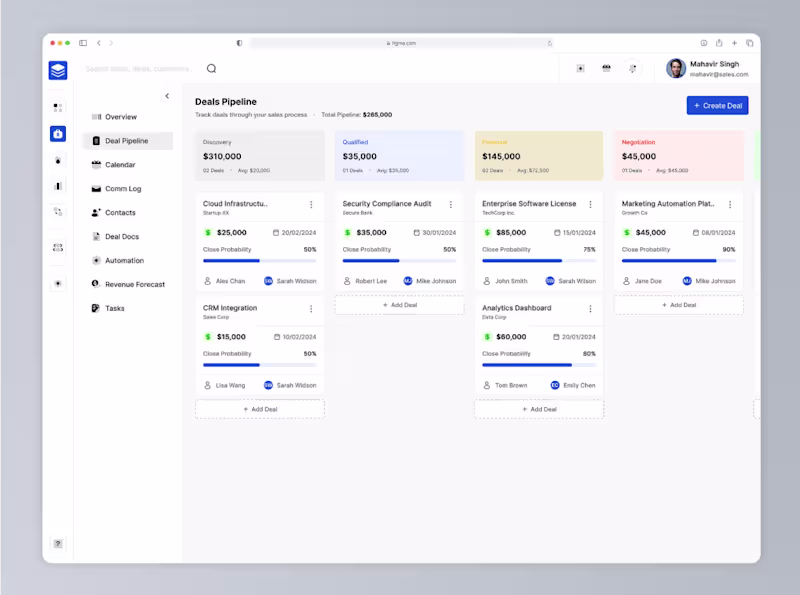Click the Mahavir Singh profile avatar
800x595 pixels.
click(x=676, y=68)
